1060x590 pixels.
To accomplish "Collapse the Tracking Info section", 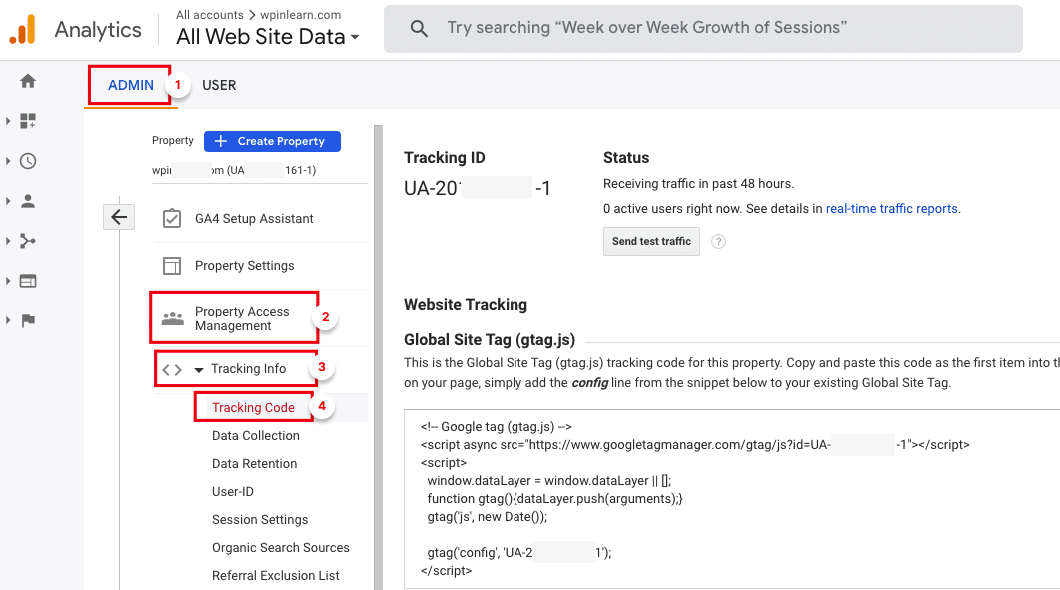I will coord(199,369).
